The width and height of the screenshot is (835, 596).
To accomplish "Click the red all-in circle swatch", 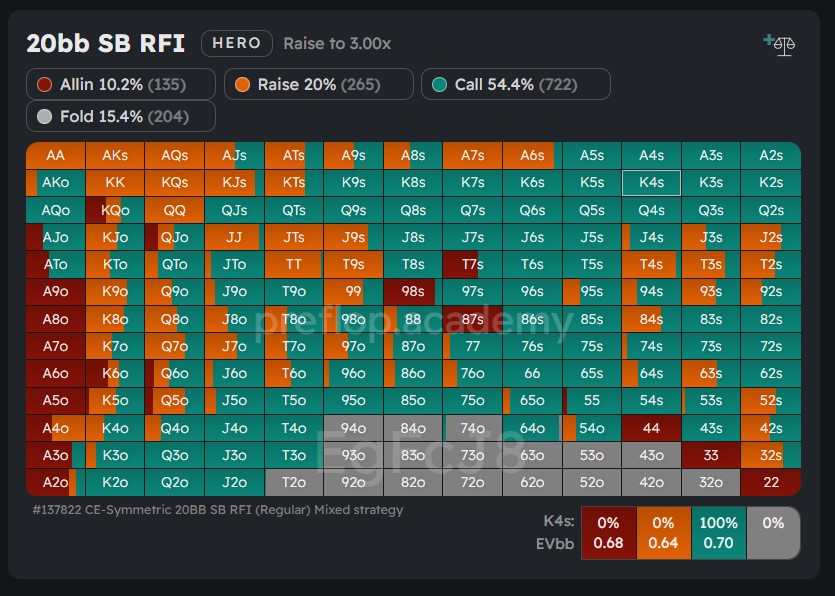I will [x=44, y=85].
